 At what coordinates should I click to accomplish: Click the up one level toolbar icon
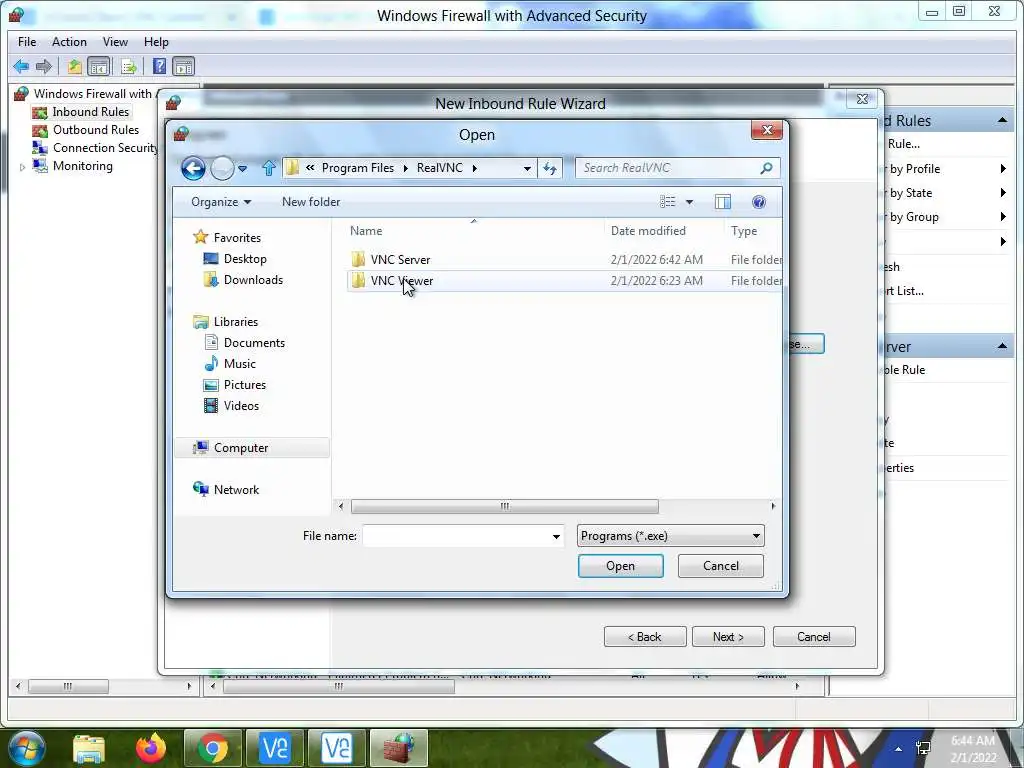click(x=74, y=66)
